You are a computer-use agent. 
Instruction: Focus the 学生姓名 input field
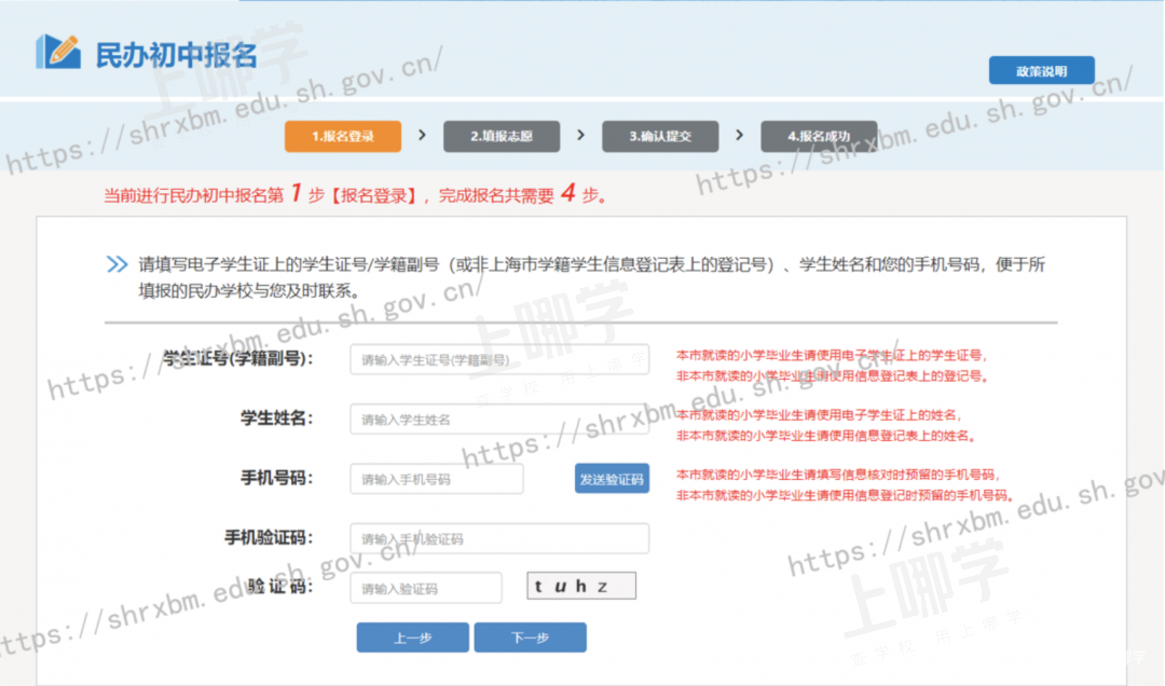[499, 419]
